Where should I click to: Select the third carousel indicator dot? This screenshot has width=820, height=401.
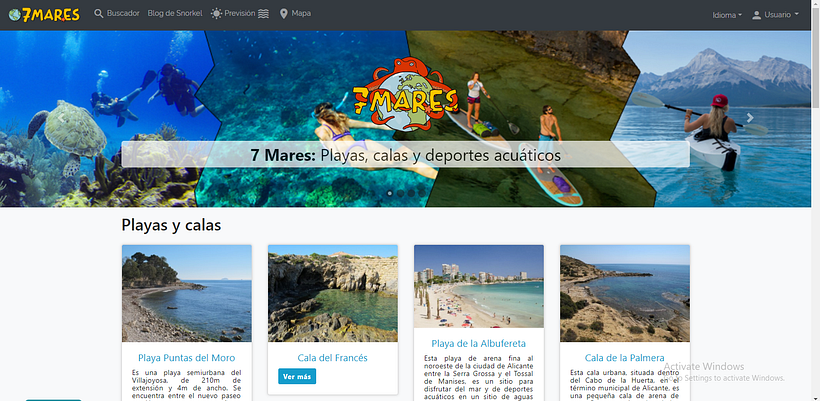411,193
